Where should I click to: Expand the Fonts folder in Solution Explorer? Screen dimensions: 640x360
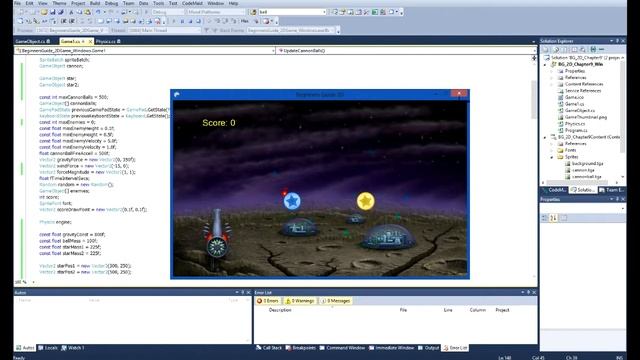[x=551, y=150]
